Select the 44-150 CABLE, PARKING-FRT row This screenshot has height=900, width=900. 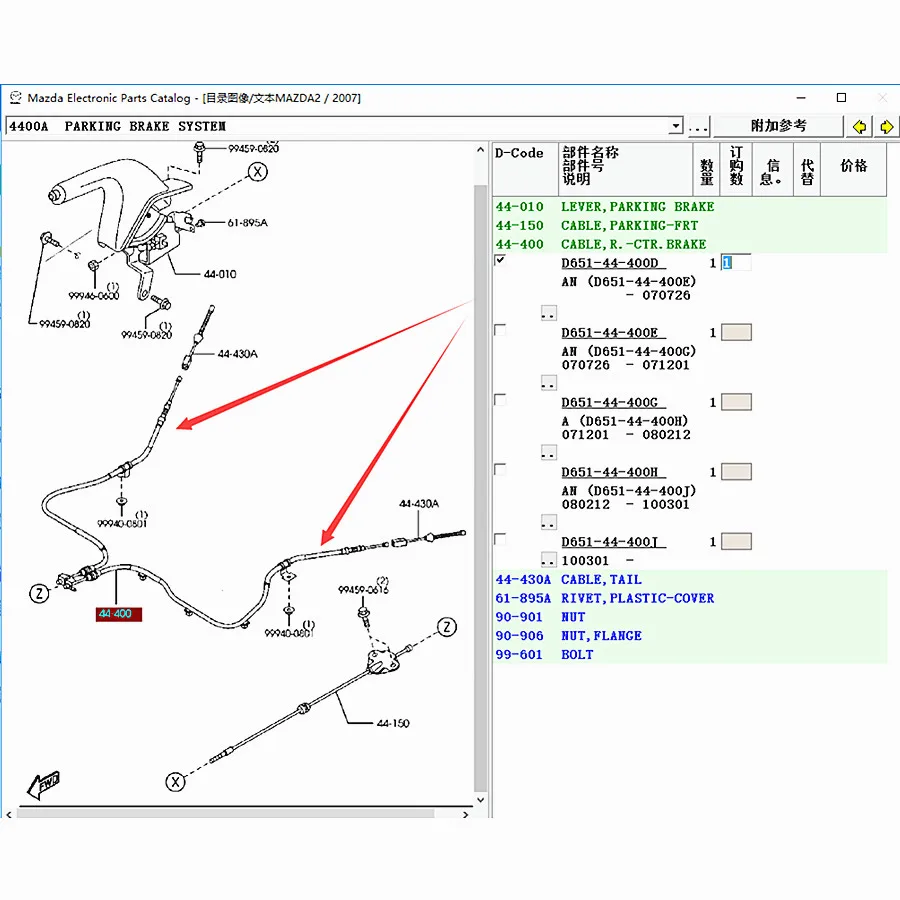pos(689,226)
